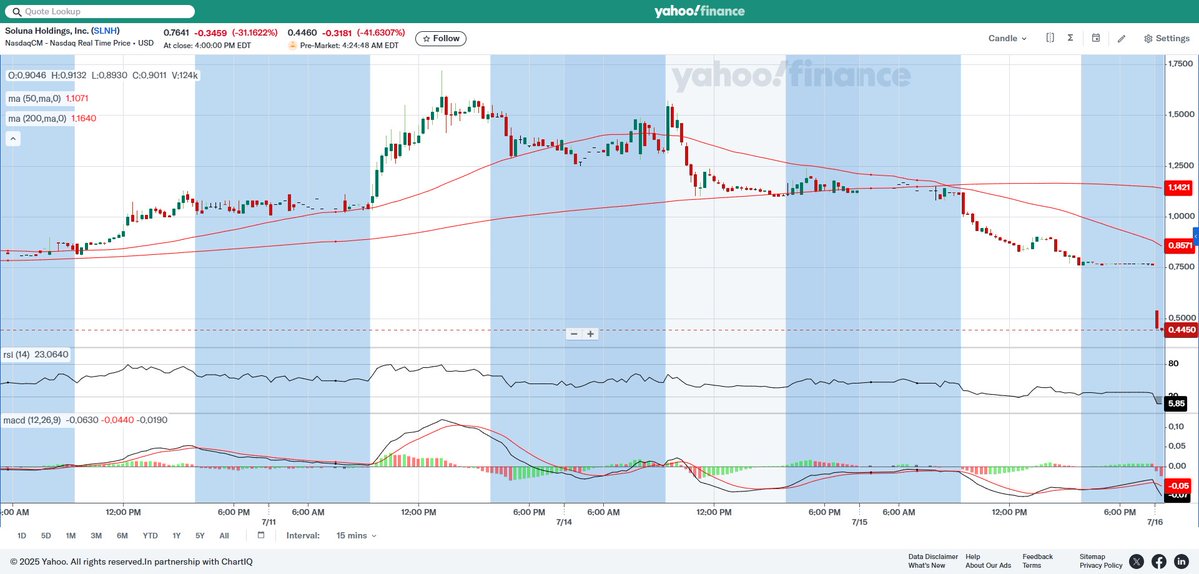Select the All range
Image resolution: width=1199 pixels, height=574 pixels.
point(224,536)
